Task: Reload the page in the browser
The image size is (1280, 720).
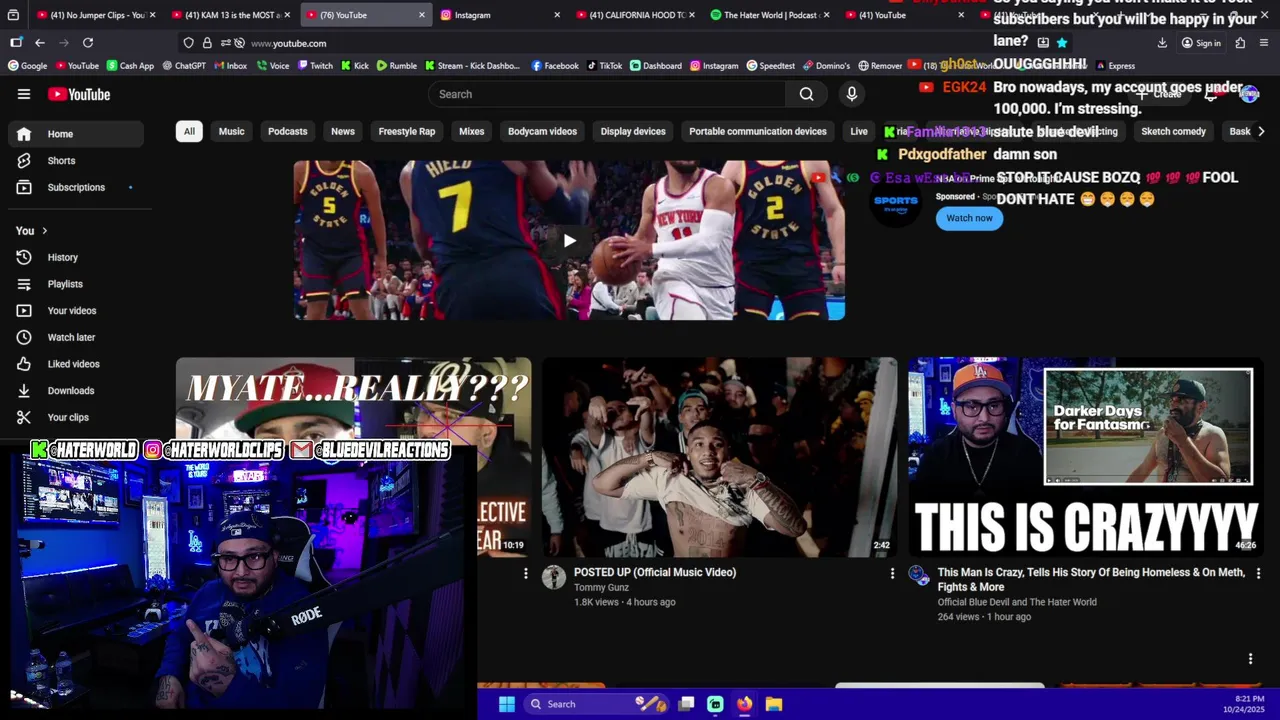Action: click(88, 43)
